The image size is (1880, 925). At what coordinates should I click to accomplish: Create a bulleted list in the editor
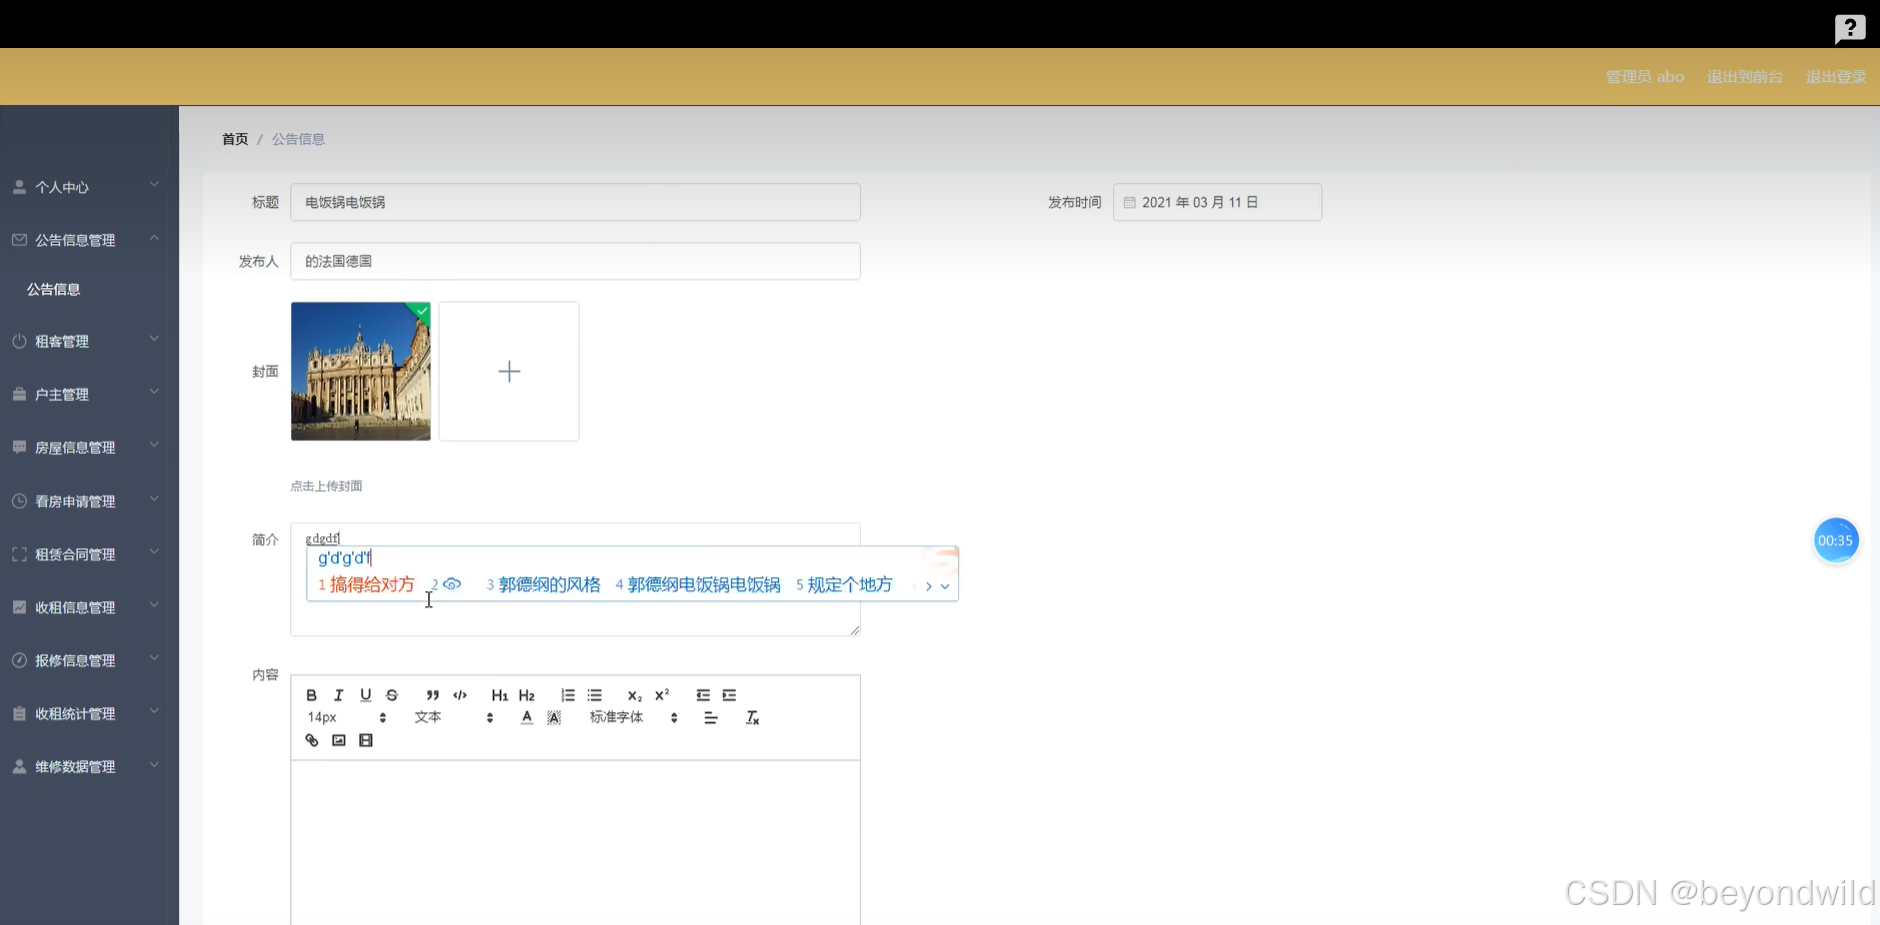click(x=595, y=695)
